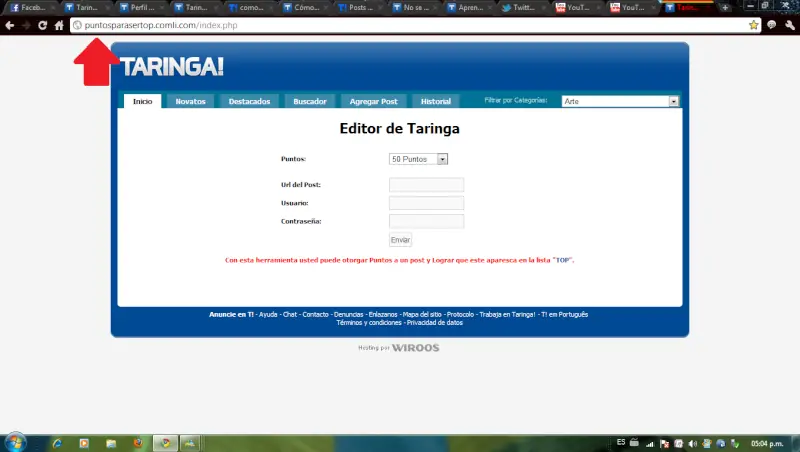Screen dimensions: 800x452
Task: Click the speech bubble extension icon
Action: [x=771, y=25]
